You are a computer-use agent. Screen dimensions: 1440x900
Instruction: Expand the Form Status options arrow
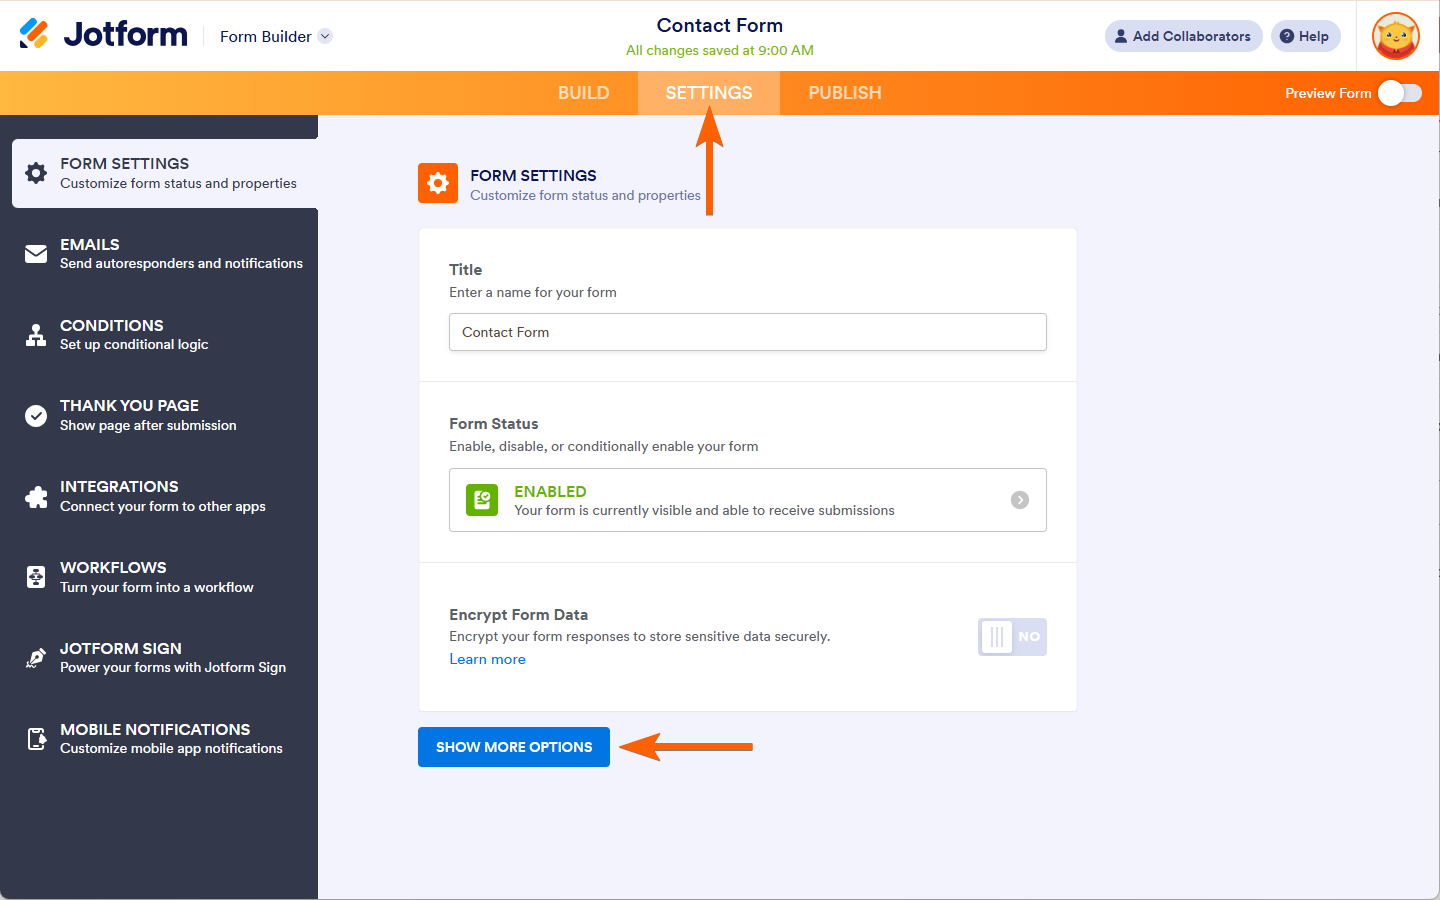click(x=1020, y=500)
